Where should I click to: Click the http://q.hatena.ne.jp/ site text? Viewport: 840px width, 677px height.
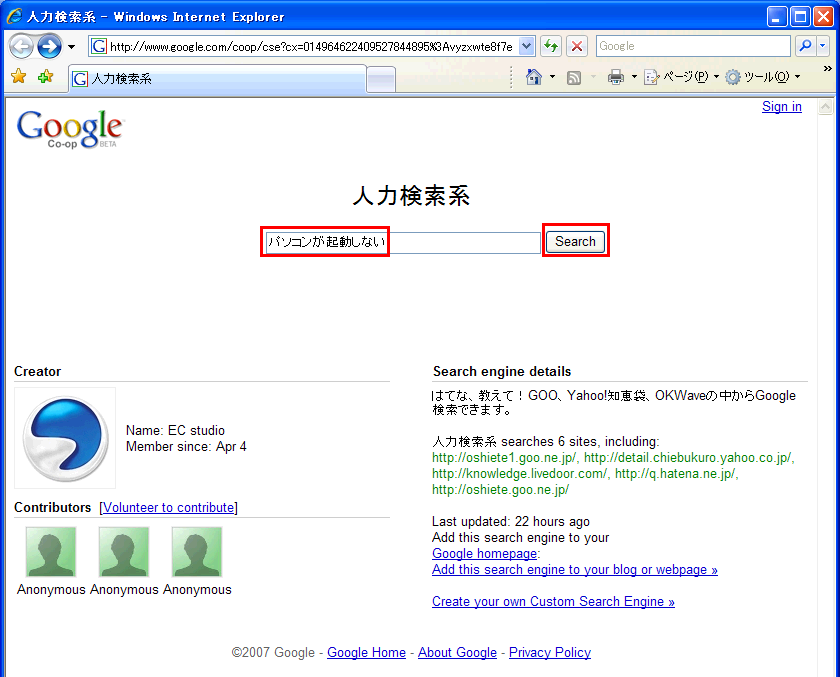point(676,473)
